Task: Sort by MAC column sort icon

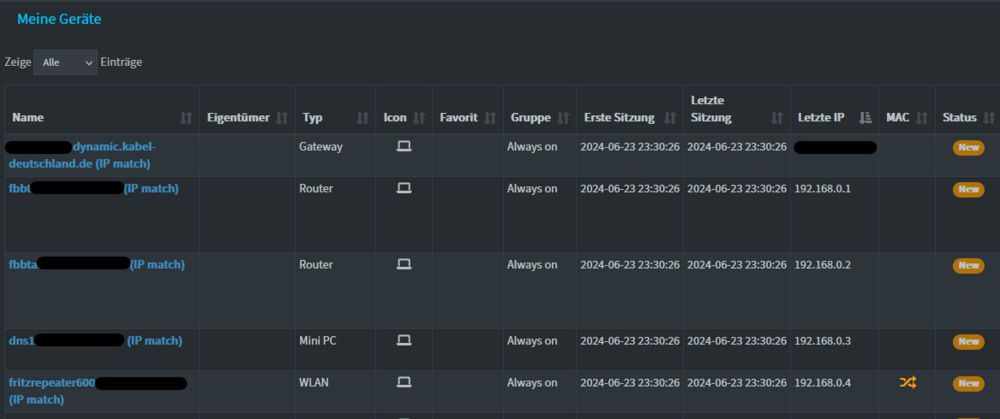Action: pyautogui.click(x=922, y=118)
